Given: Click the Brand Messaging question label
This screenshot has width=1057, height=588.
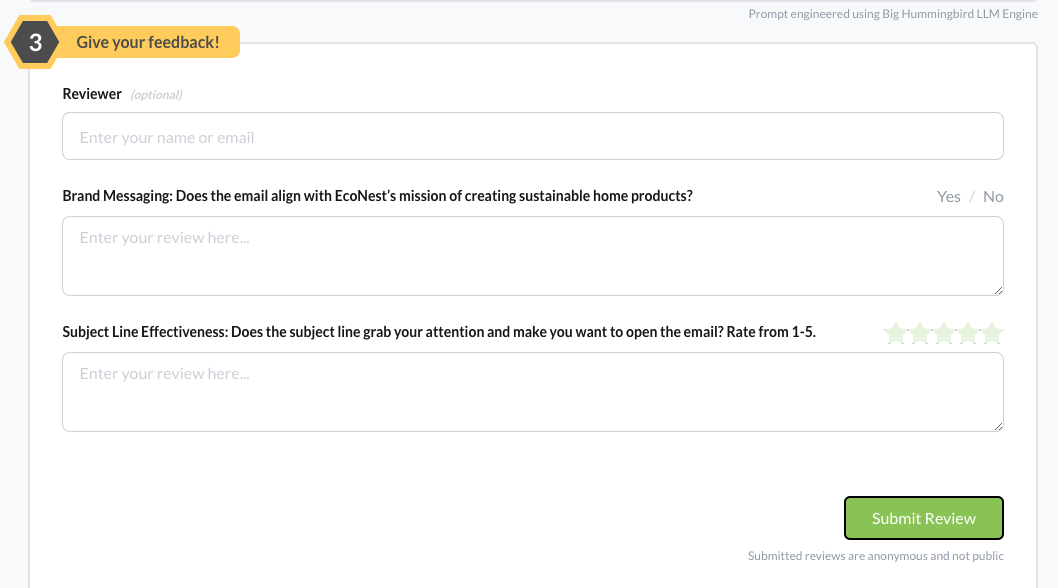Looking at the screenshot, I should point(377,196).
